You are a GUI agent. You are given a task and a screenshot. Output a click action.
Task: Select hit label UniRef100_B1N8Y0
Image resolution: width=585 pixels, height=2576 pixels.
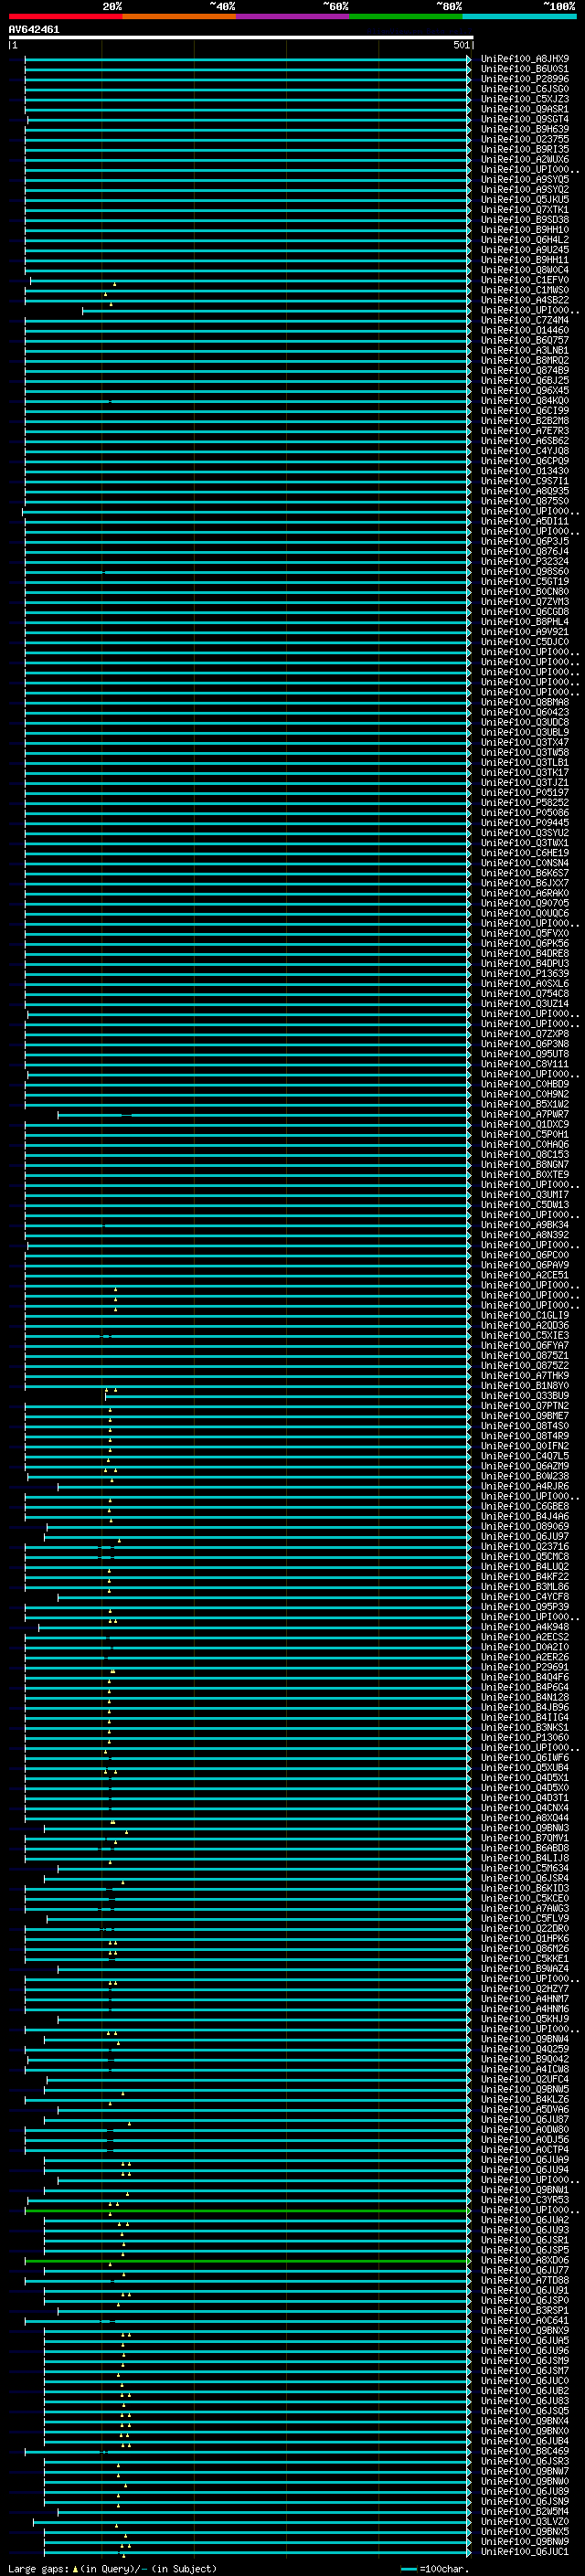pos(525,1385)
